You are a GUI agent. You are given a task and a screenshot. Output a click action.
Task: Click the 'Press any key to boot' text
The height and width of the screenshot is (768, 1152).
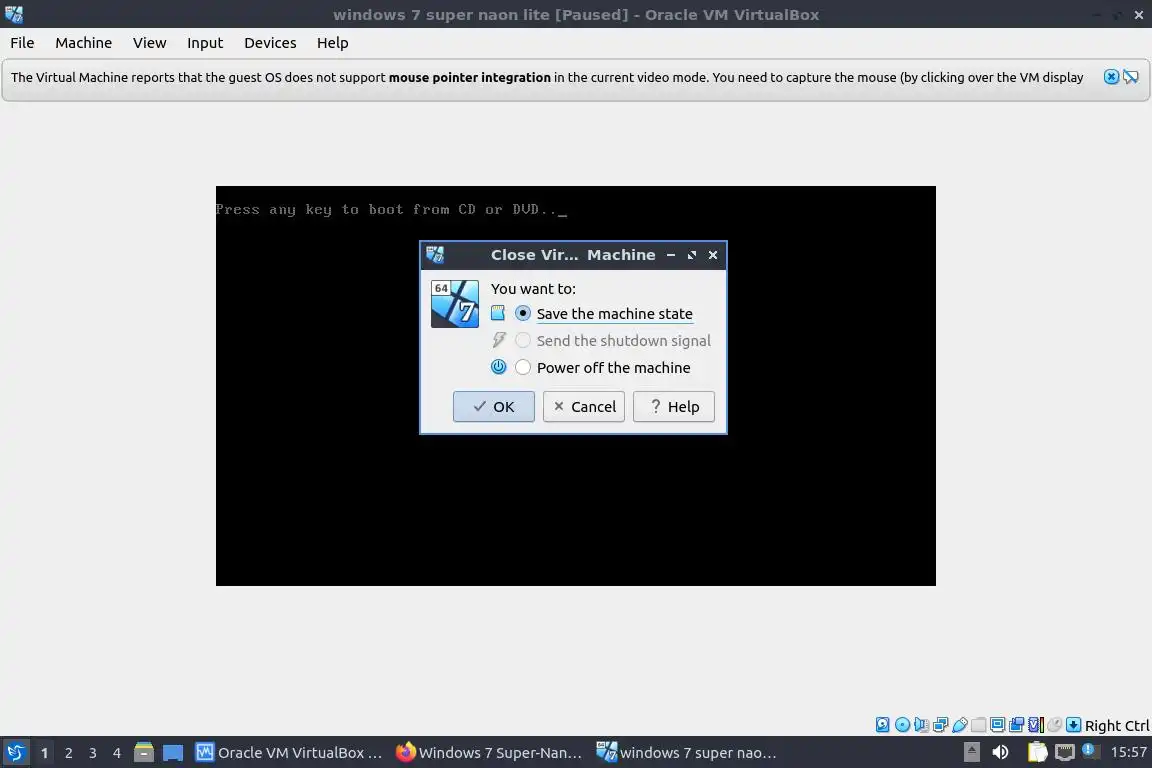pos(391,209)
